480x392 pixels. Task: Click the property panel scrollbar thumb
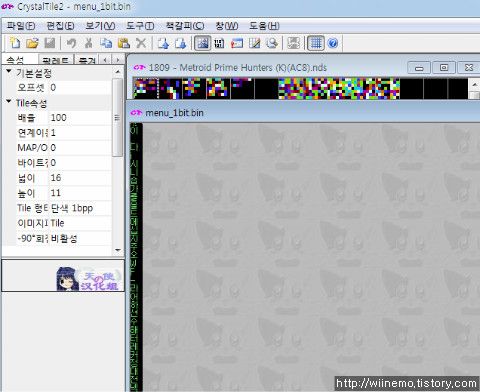117,117
